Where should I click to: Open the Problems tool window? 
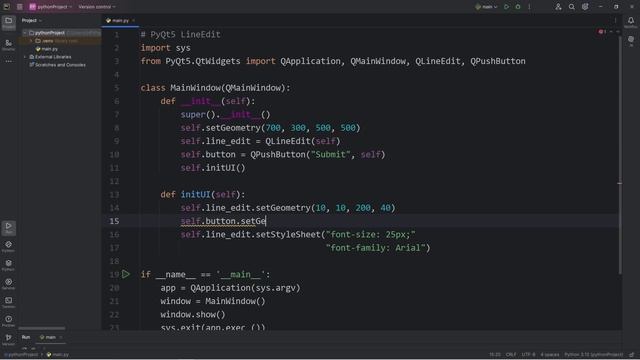(9, 321)
